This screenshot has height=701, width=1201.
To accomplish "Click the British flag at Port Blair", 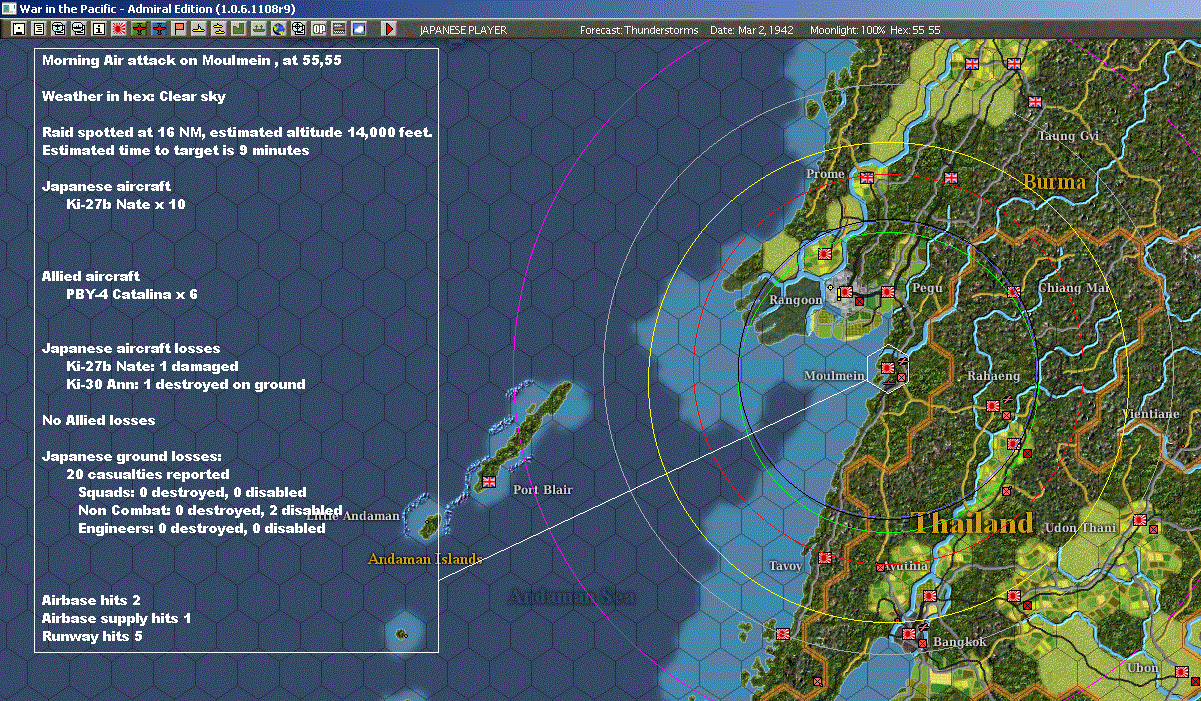I will tap(489, 481).
